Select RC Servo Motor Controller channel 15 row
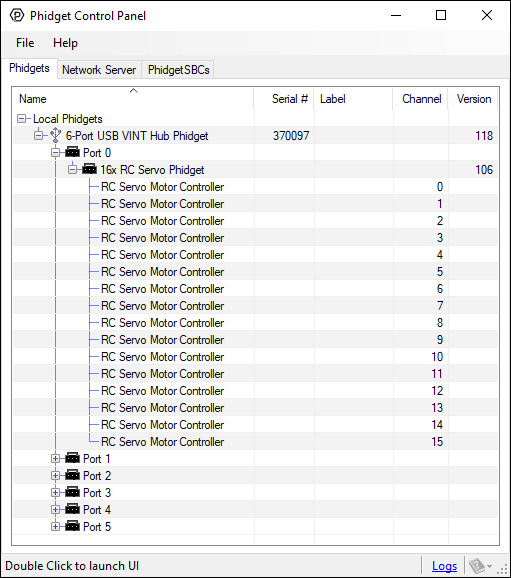The height and width of the screenshot is (578, 511). coord(256,441)
